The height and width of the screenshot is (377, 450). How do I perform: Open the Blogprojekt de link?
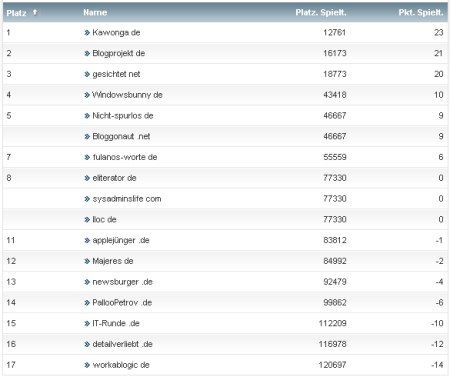point(118,53)
